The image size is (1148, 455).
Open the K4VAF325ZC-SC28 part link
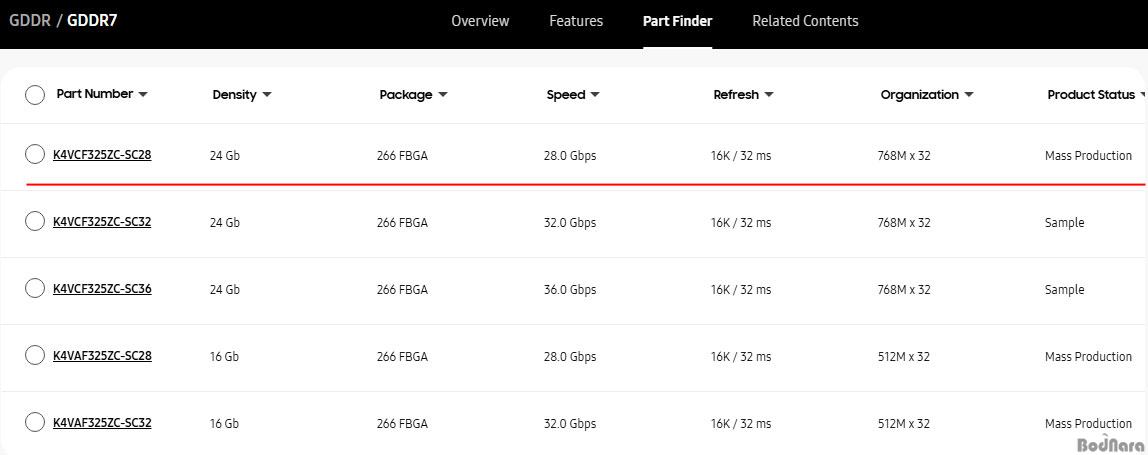coord(102,356)
